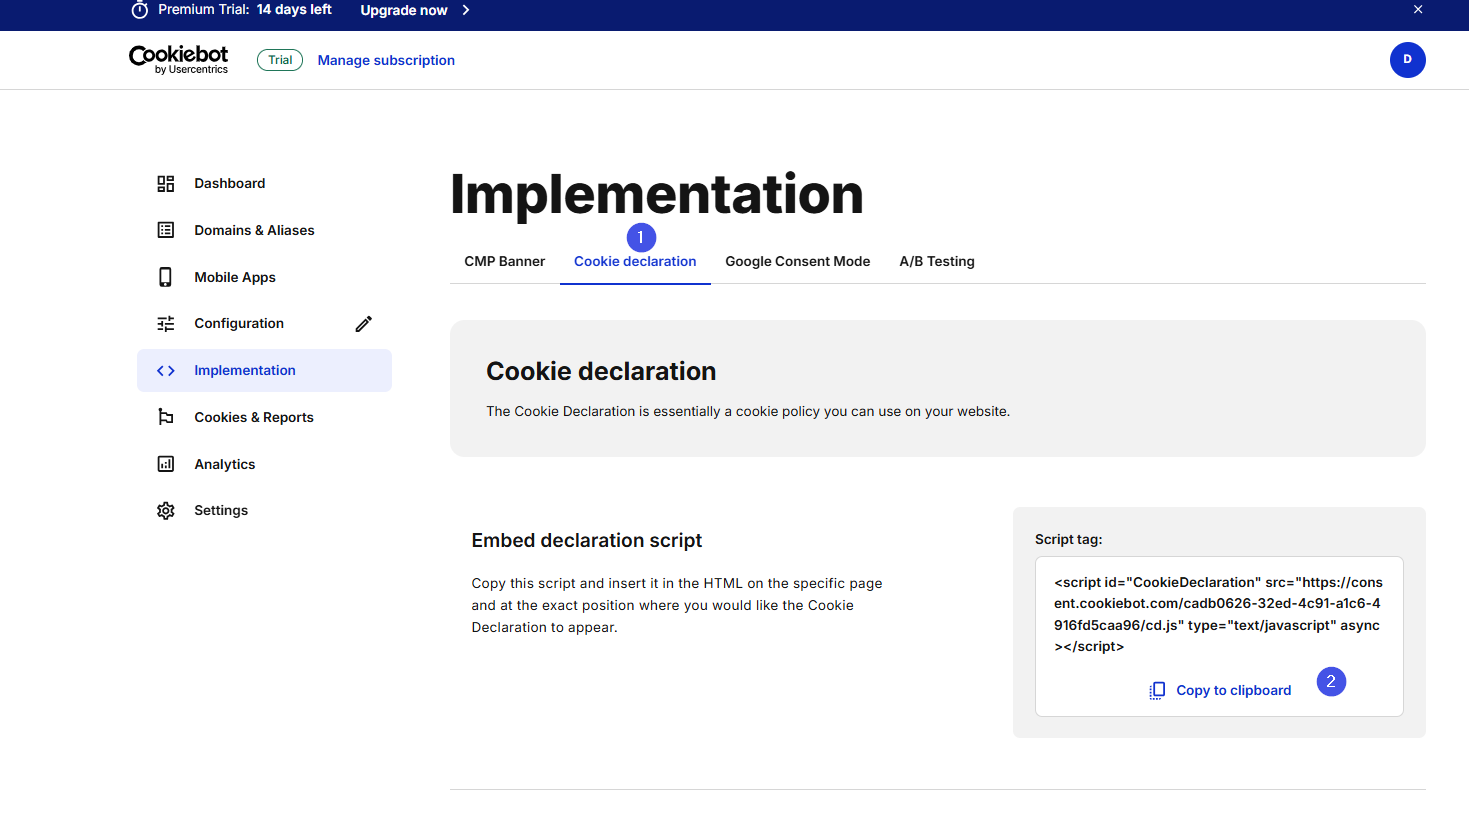The height and width of the screenshot is (819, 1469).
Task: Click inside the script tag code box
Action: pyautogui.click(x=1219, y=636)
